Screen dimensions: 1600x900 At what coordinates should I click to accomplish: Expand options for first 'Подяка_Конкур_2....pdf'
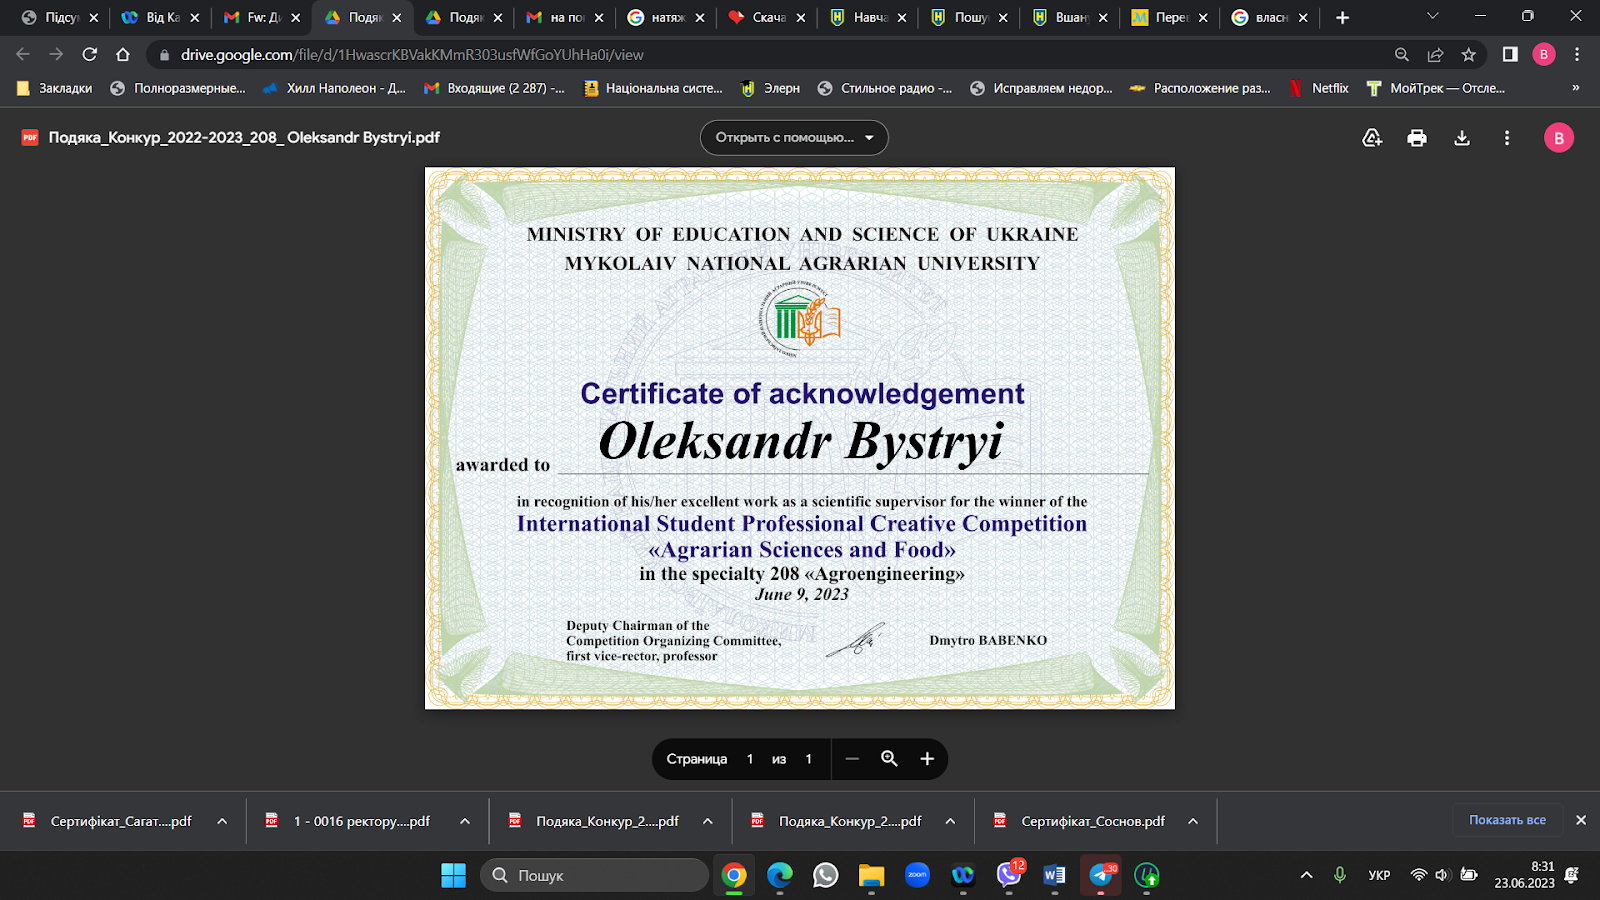tap(708, 821)
